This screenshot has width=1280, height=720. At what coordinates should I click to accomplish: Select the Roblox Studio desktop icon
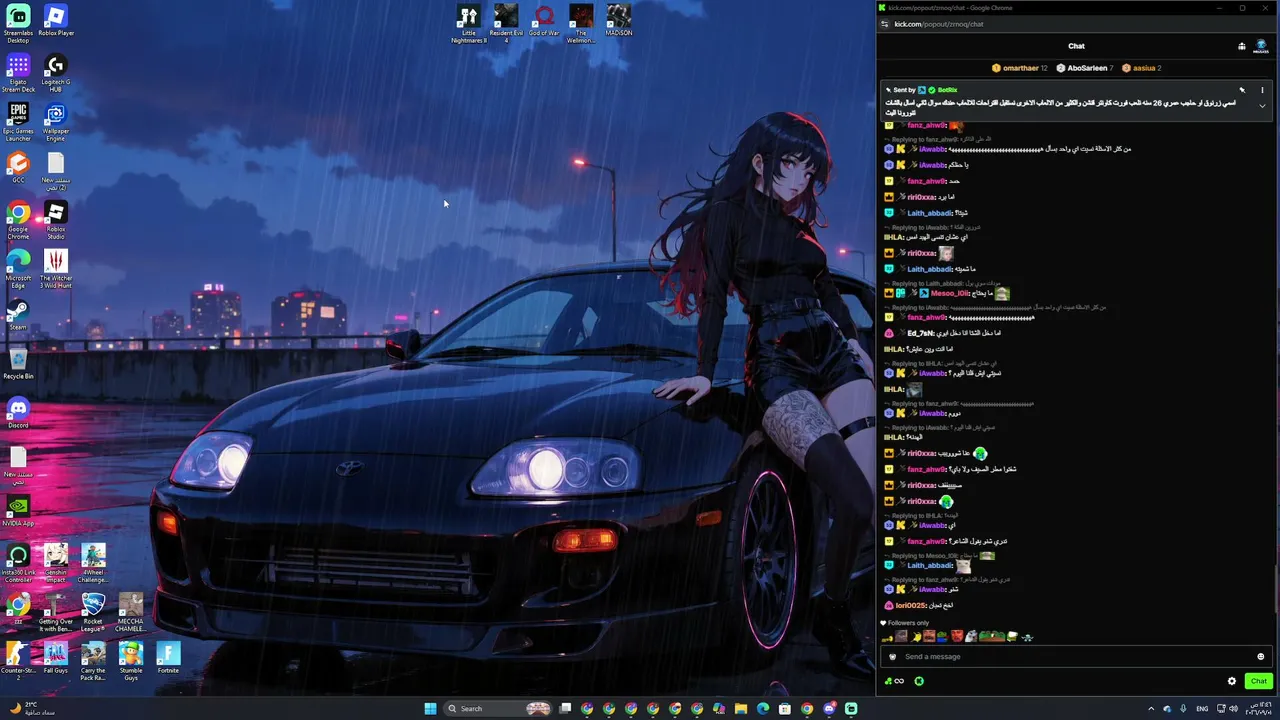click(x=56, y=220)
